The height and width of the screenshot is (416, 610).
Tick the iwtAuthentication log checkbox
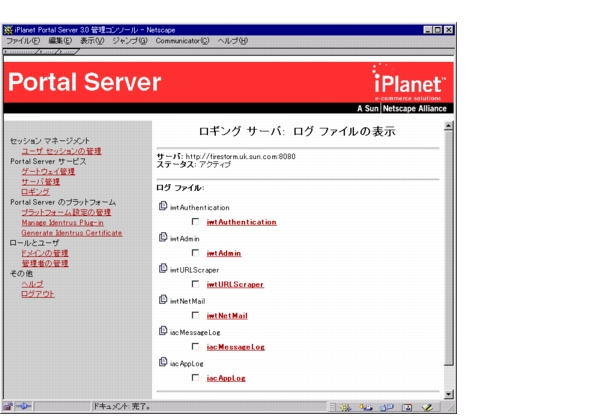coord(195,222)
